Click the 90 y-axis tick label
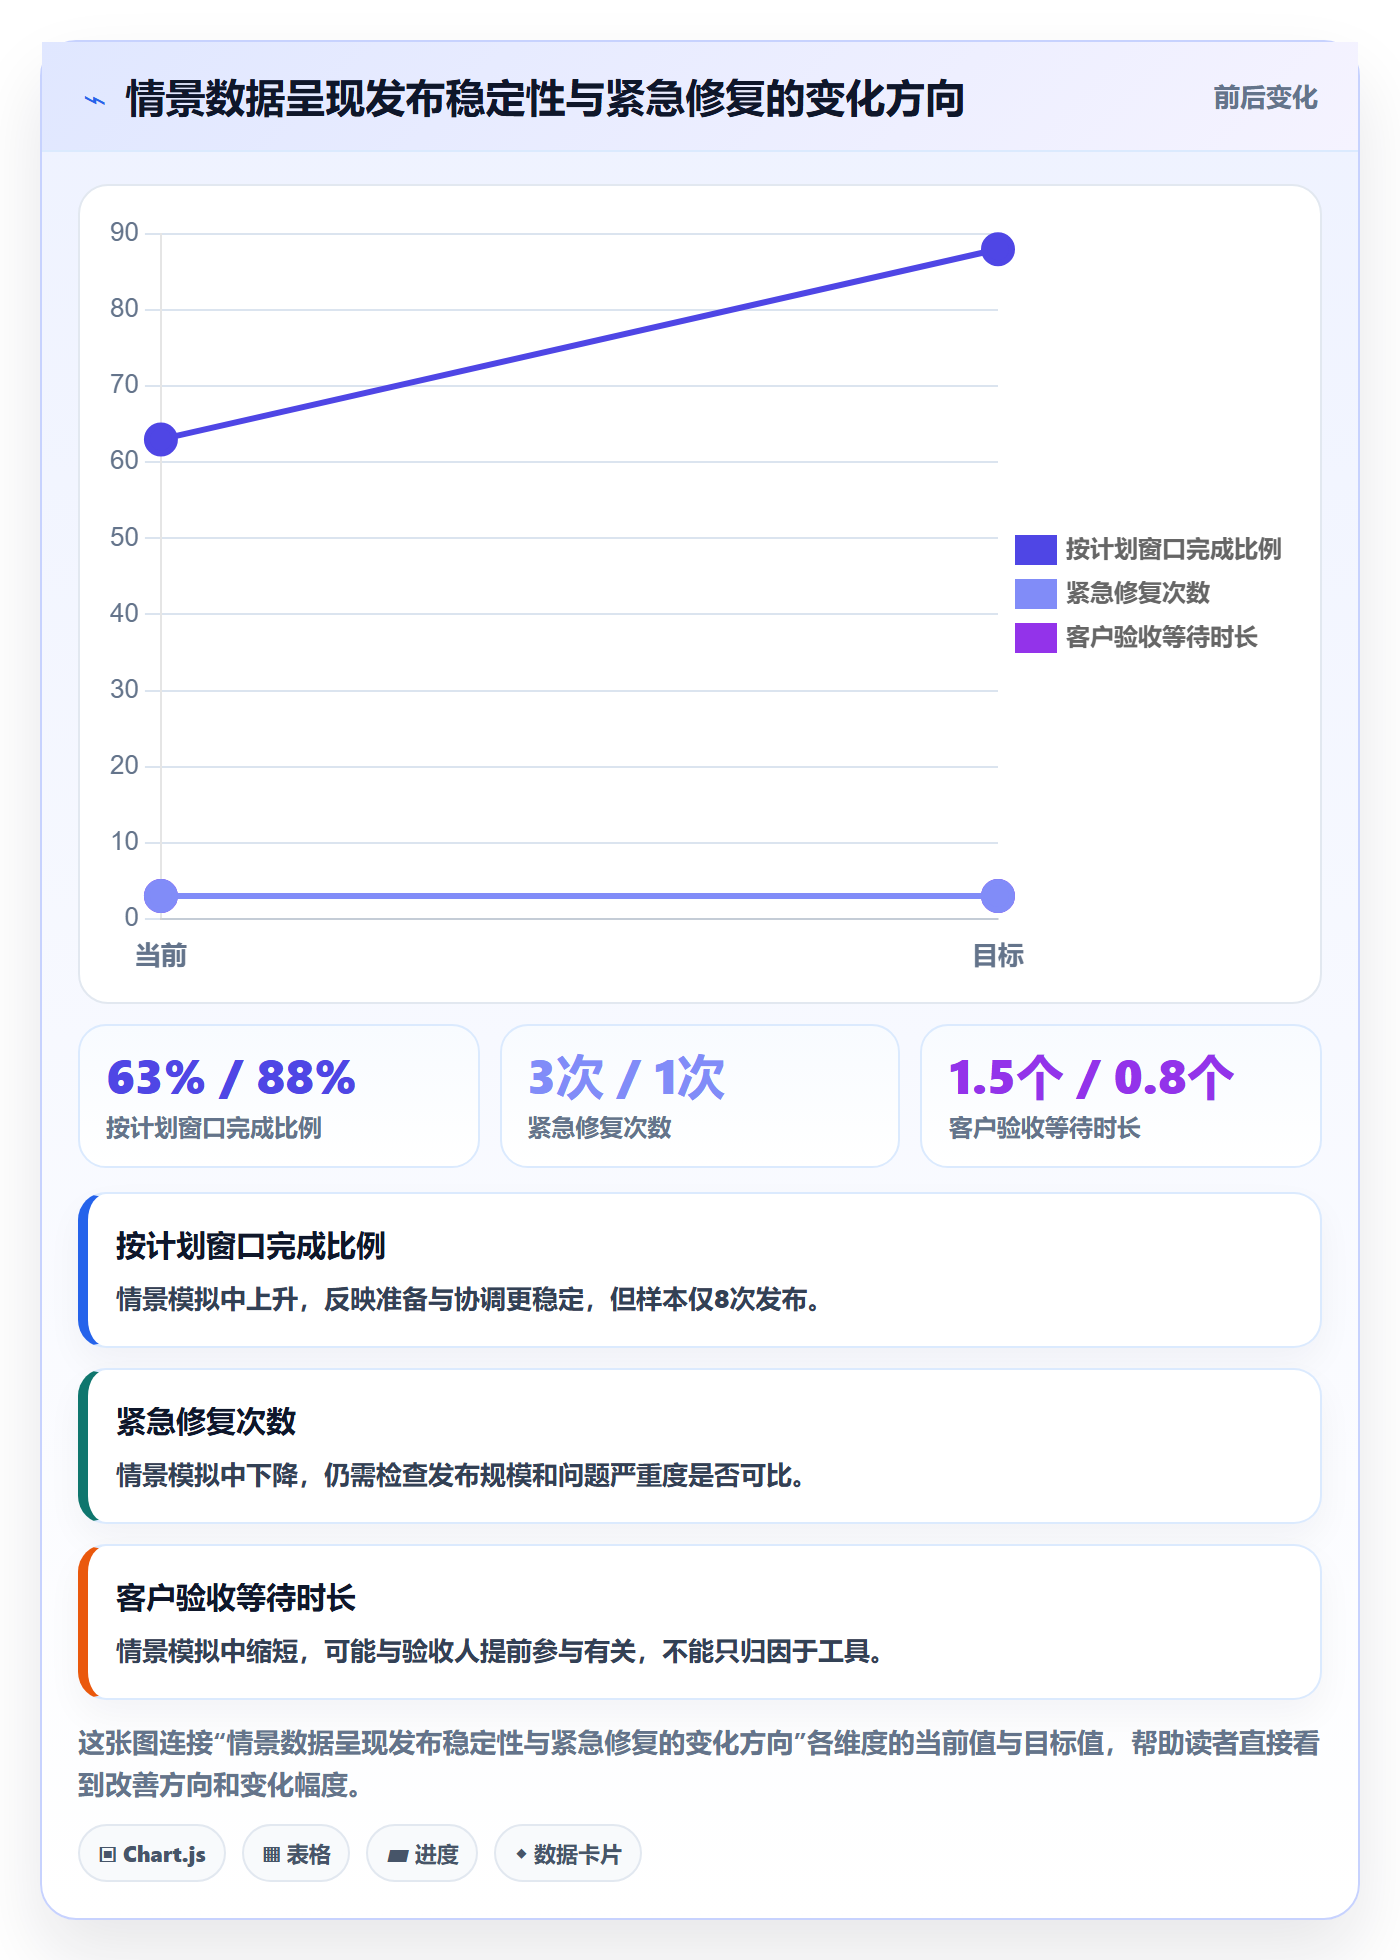This screenshot has width=1400, height=1960. (x=124, y=233)
